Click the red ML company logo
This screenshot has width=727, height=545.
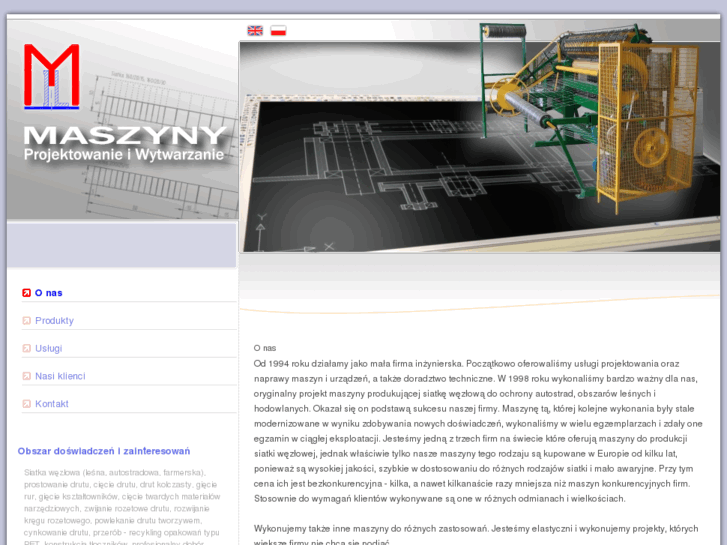pos(51,77)
